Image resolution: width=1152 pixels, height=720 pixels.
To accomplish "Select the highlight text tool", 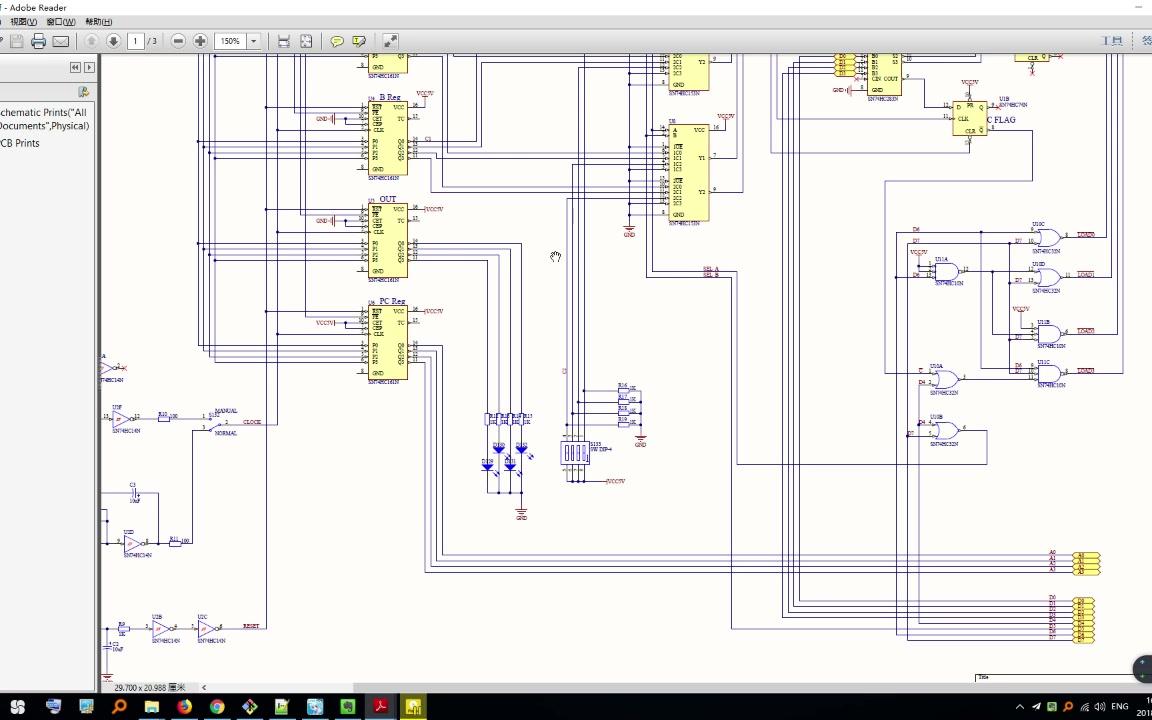I will (359, 41).
